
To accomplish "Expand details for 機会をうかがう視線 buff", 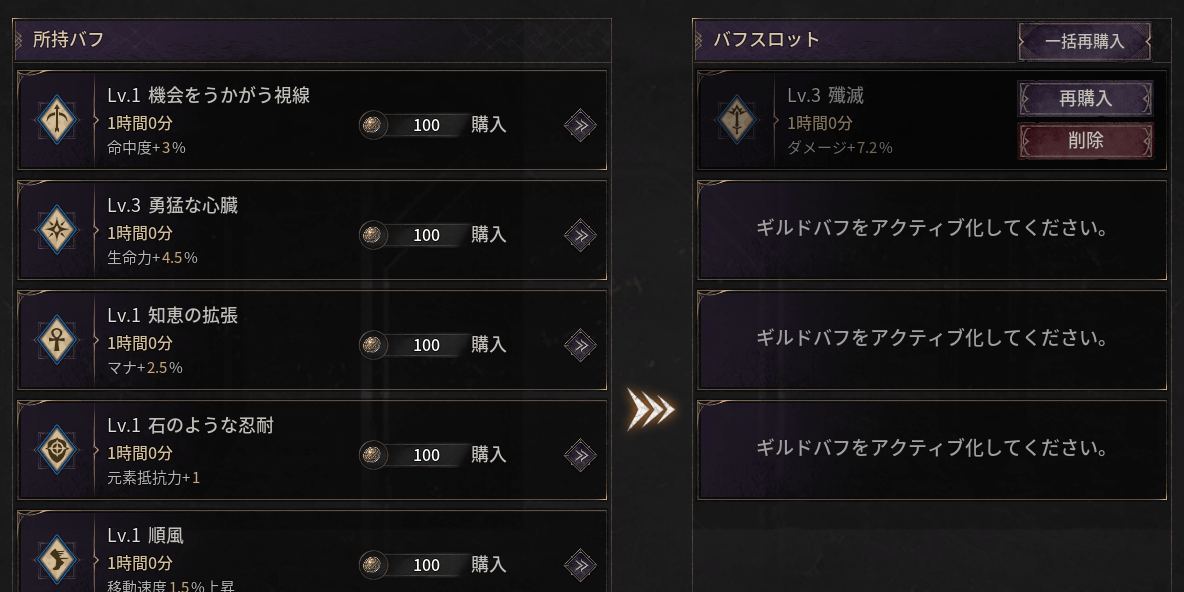I will click(579, 124).
